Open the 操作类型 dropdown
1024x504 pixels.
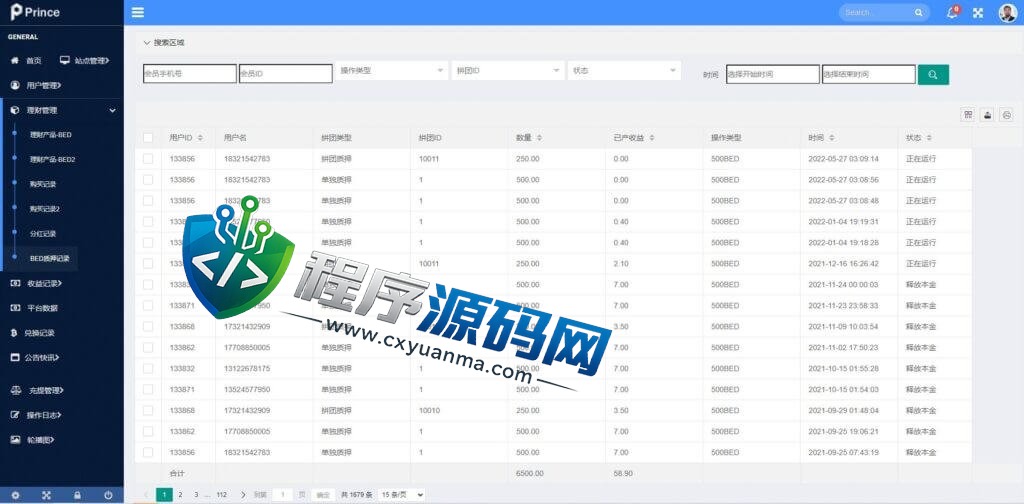392,71
